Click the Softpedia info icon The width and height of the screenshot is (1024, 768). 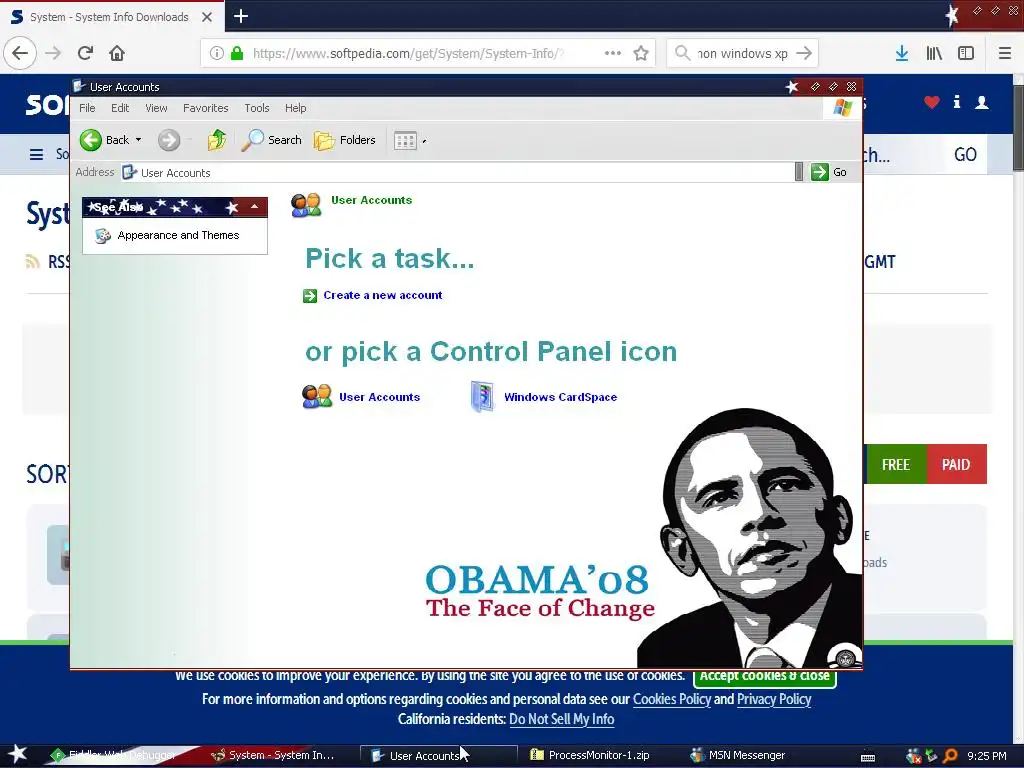[x=957, y=102]
